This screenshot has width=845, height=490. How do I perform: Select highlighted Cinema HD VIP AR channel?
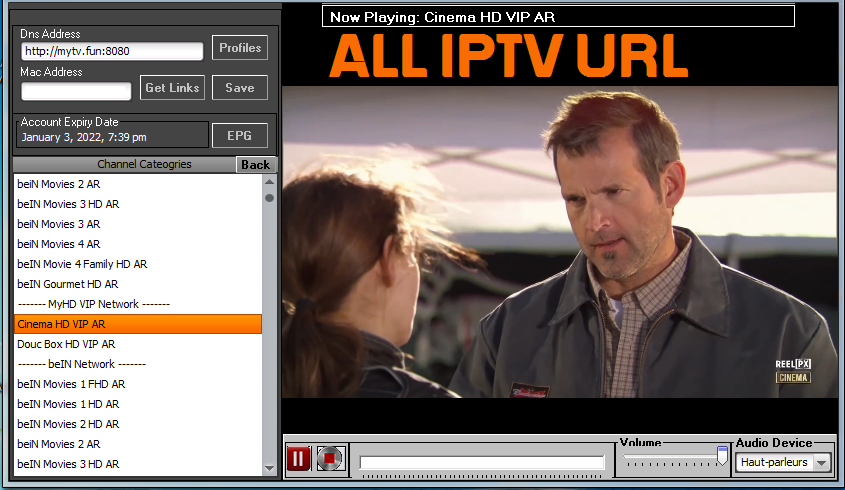(138, 324)
